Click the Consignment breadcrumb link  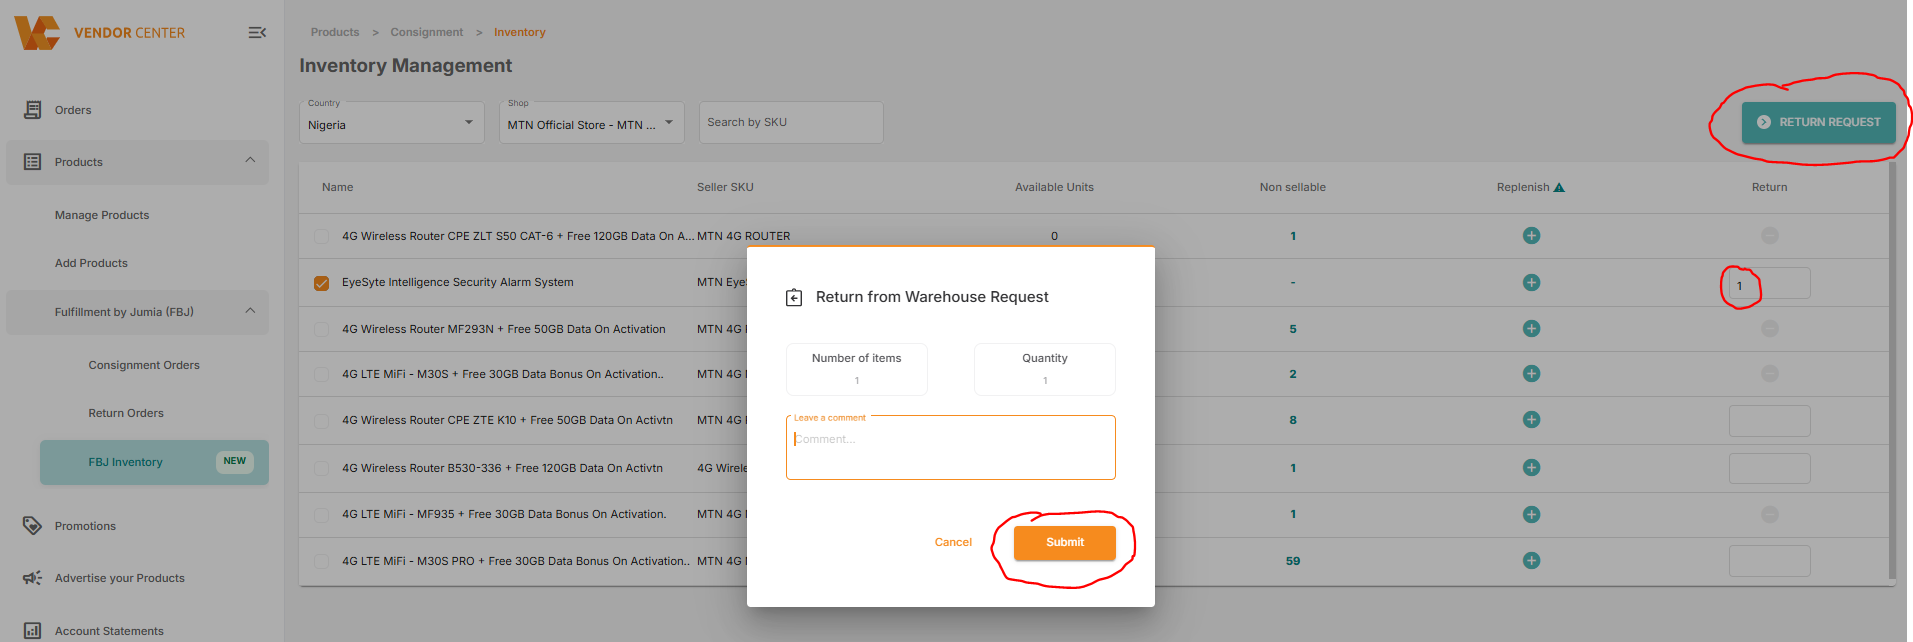pyautogui.click(x=427, y=32)
